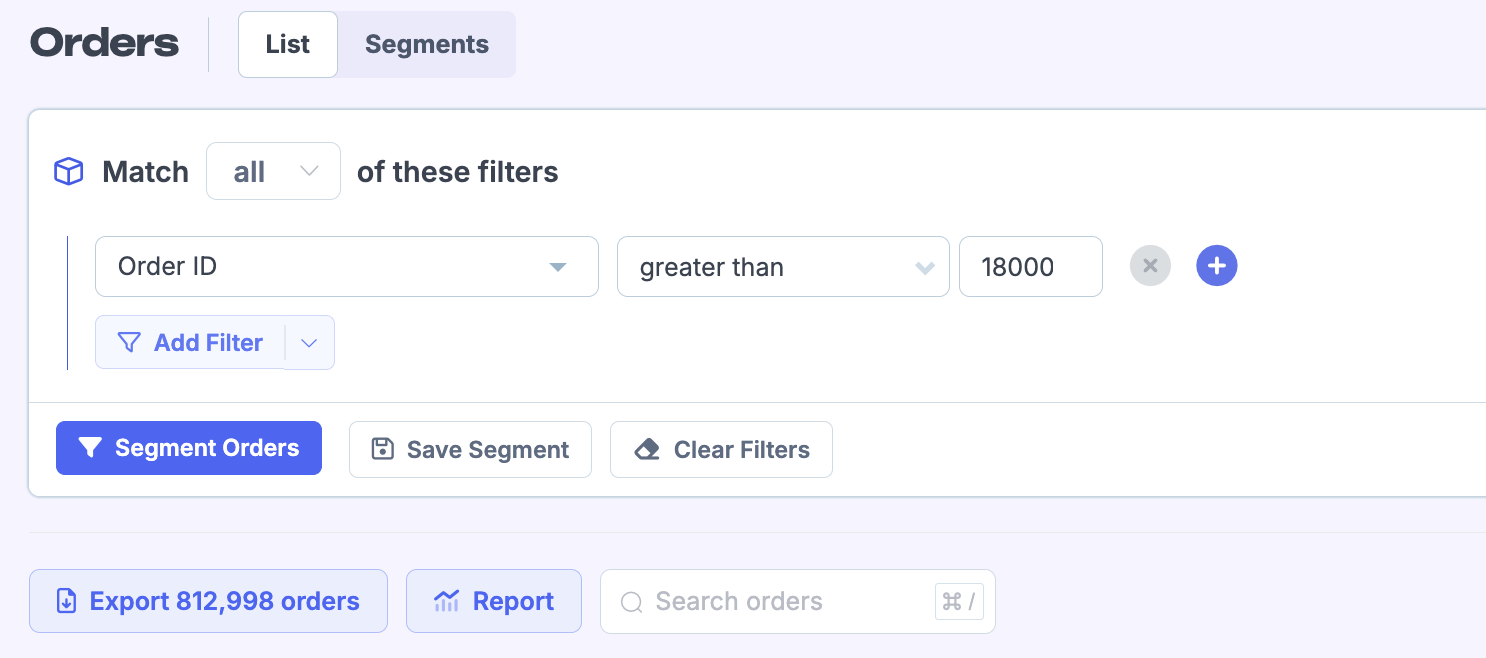Click the chart icon on Report button
Image resolution: width=1486 pixels, height=658 pixels.
click(446, 601)
